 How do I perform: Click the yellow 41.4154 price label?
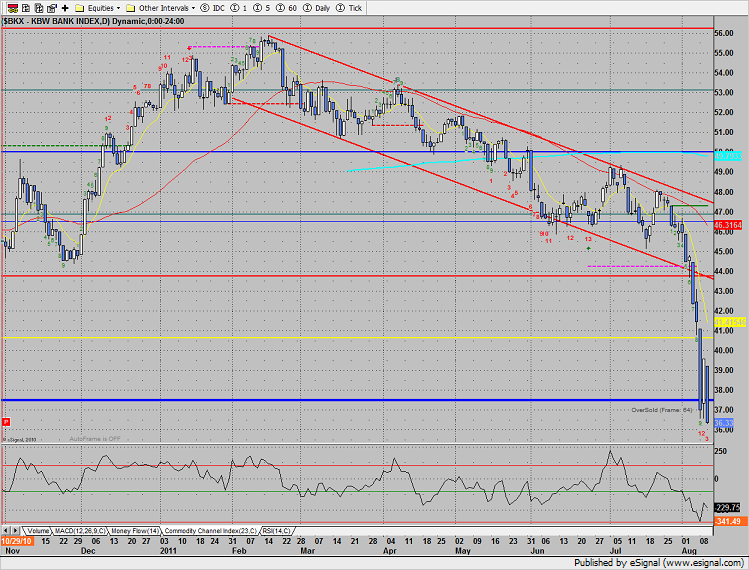coord(729,323)
